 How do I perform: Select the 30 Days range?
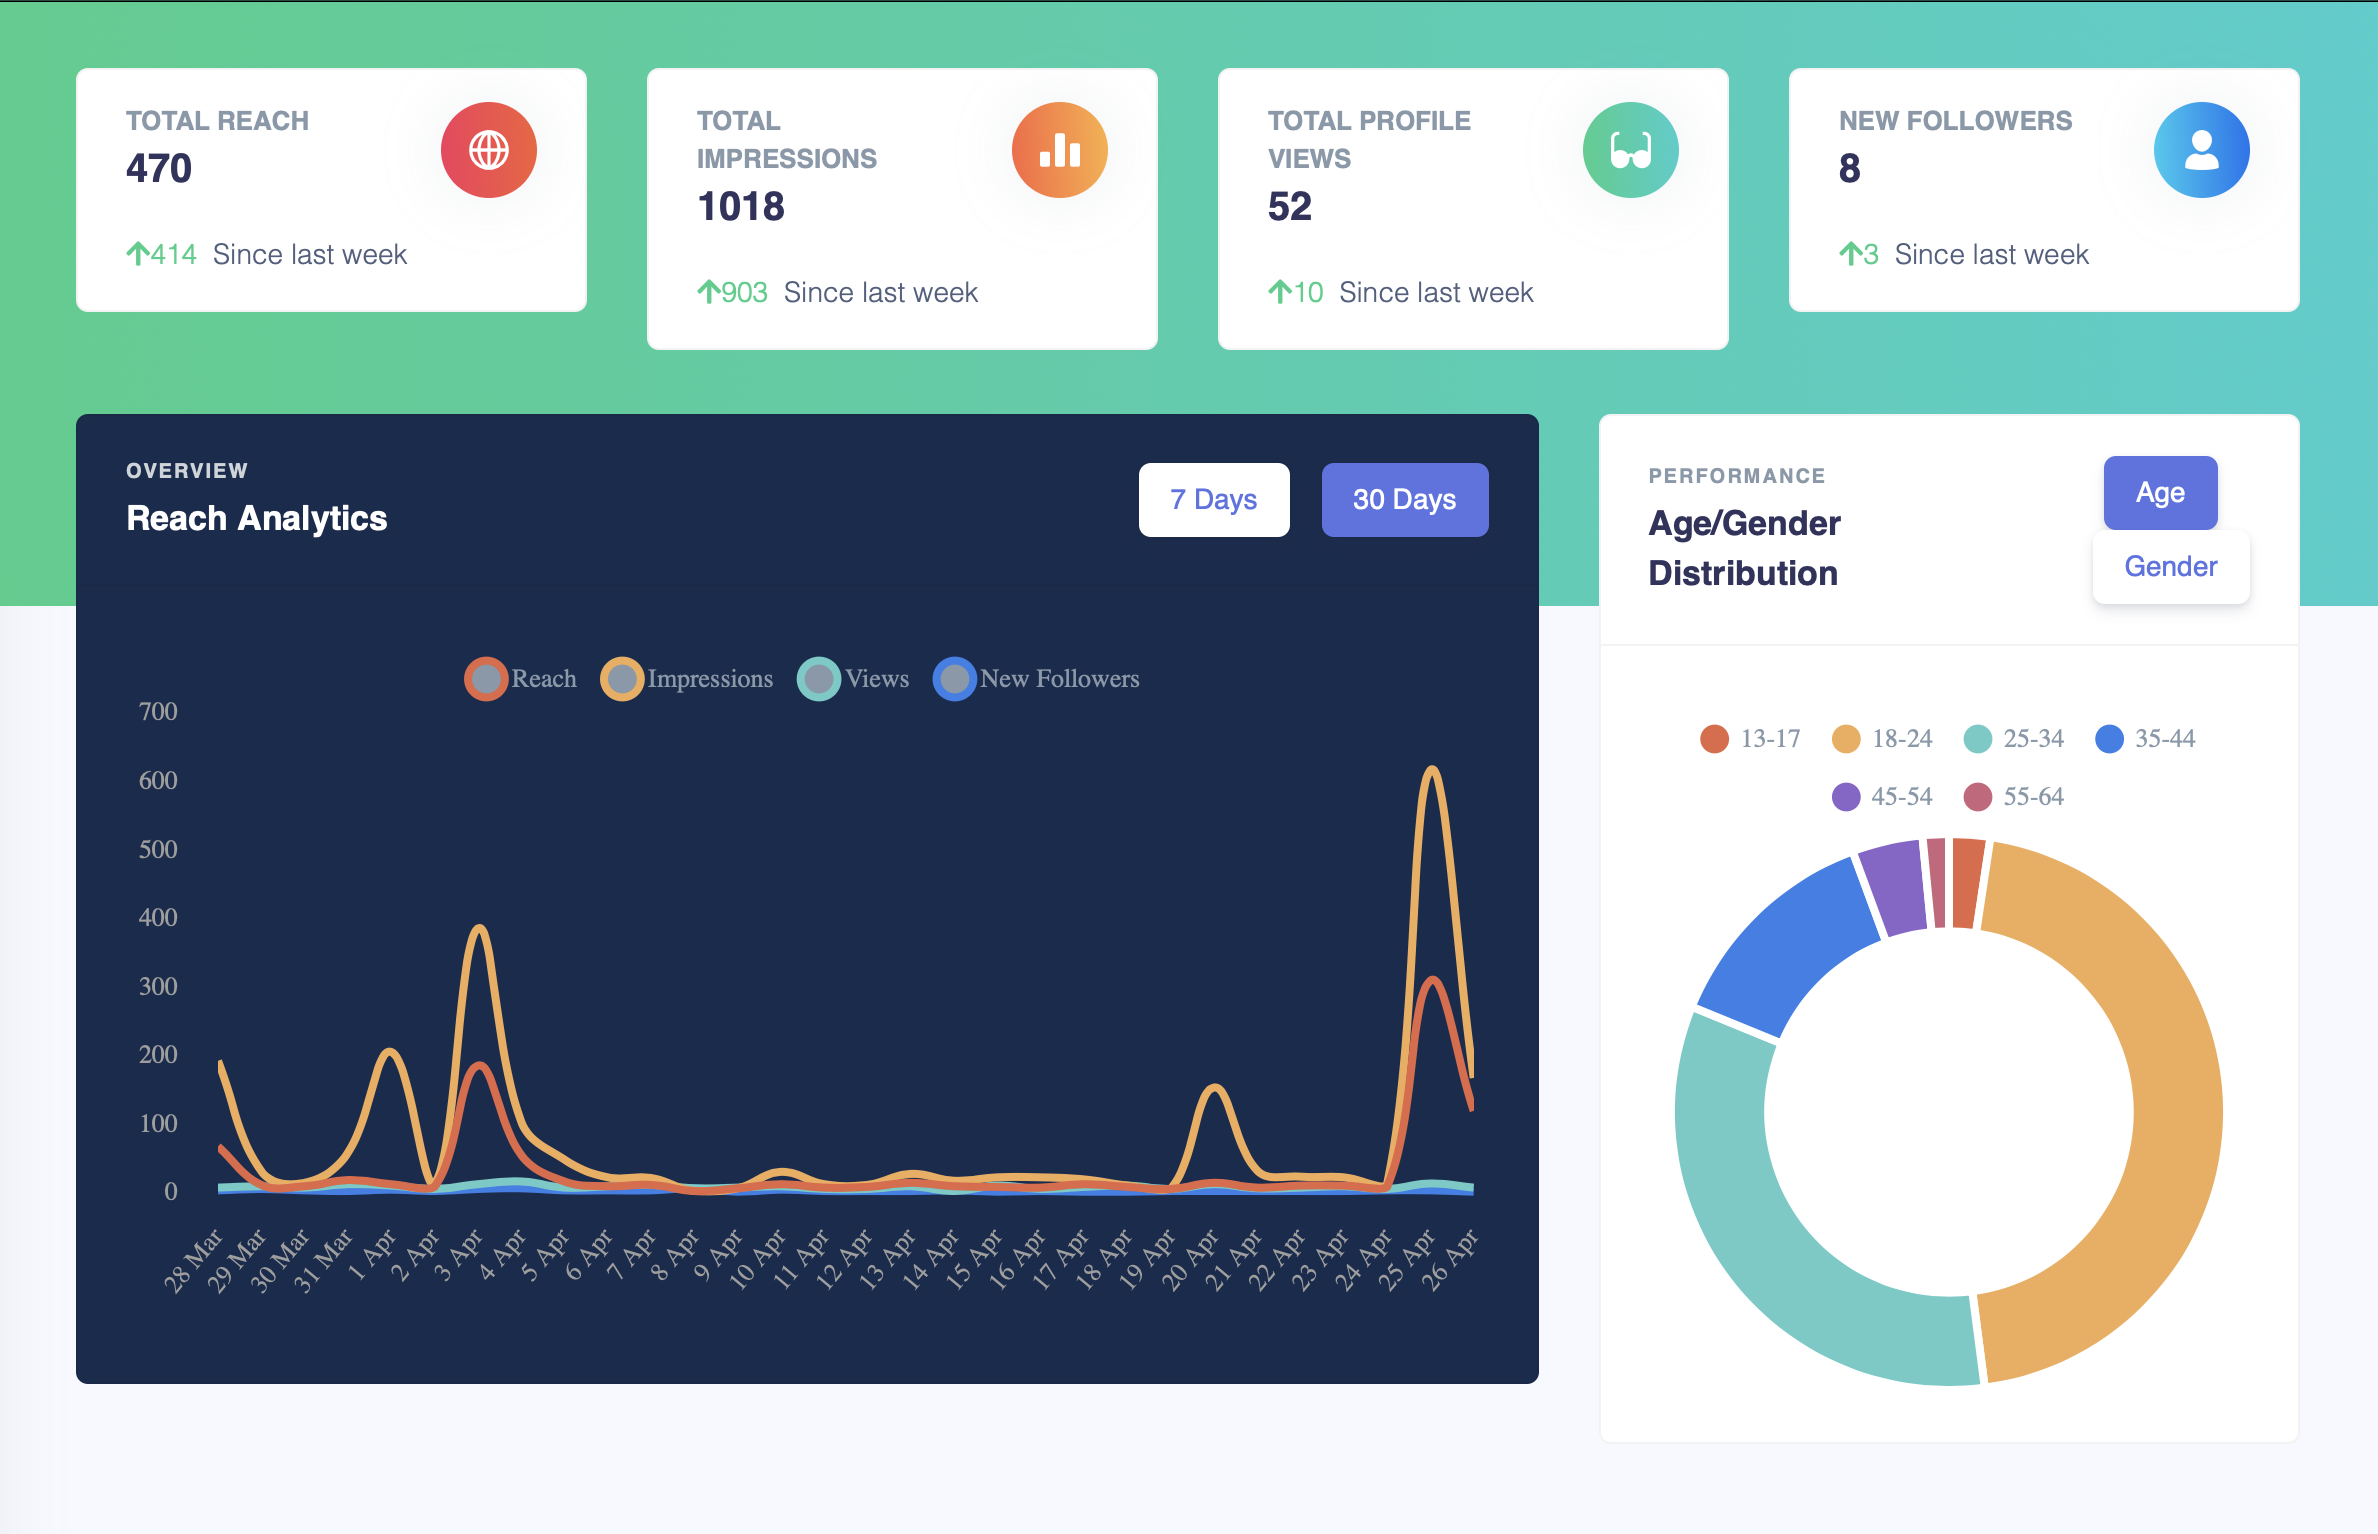click(1404, 499)
